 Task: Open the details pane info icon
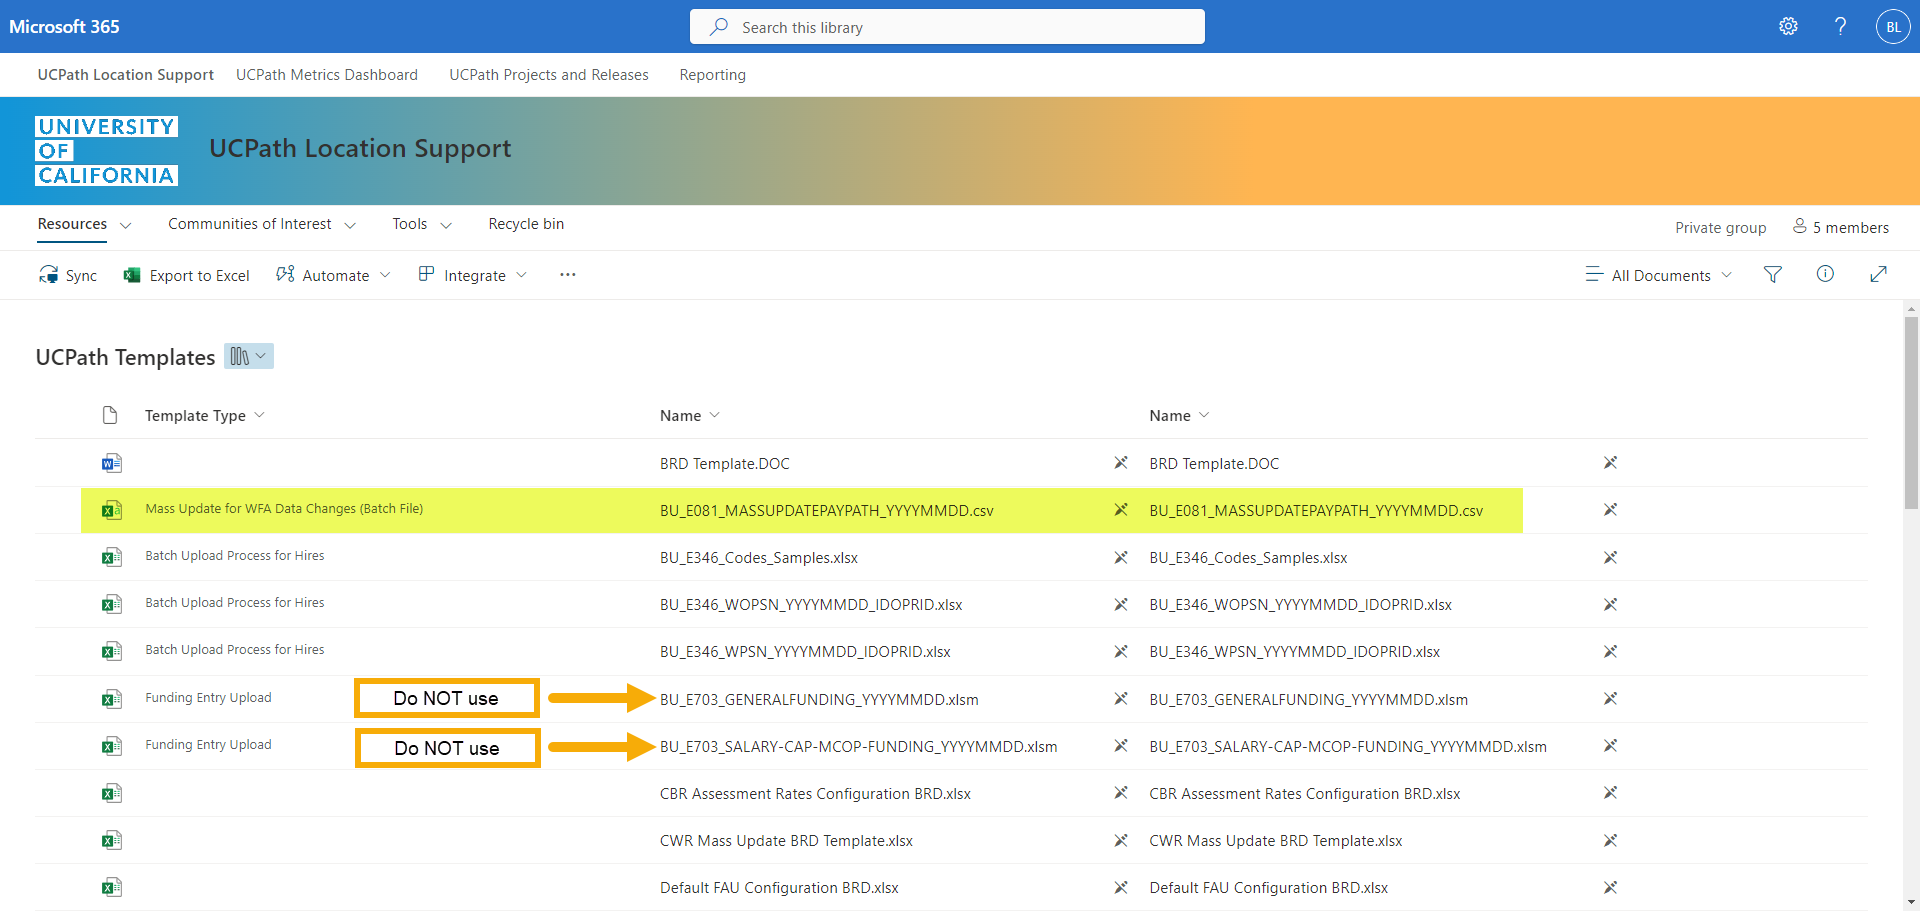tap(1825, 275)
